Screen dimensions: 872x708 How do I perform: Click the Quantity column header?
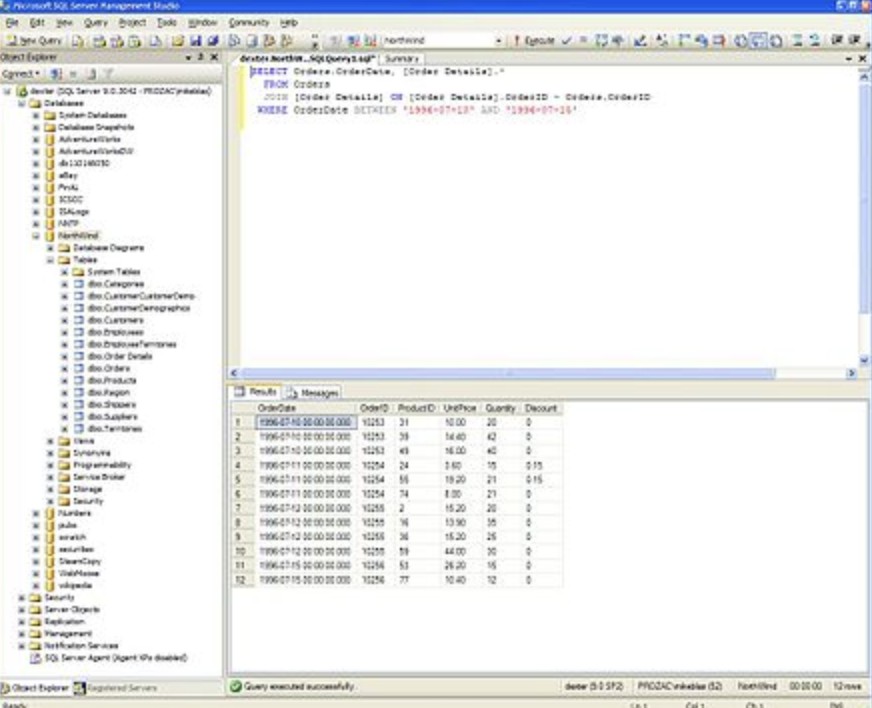point(501,408)
